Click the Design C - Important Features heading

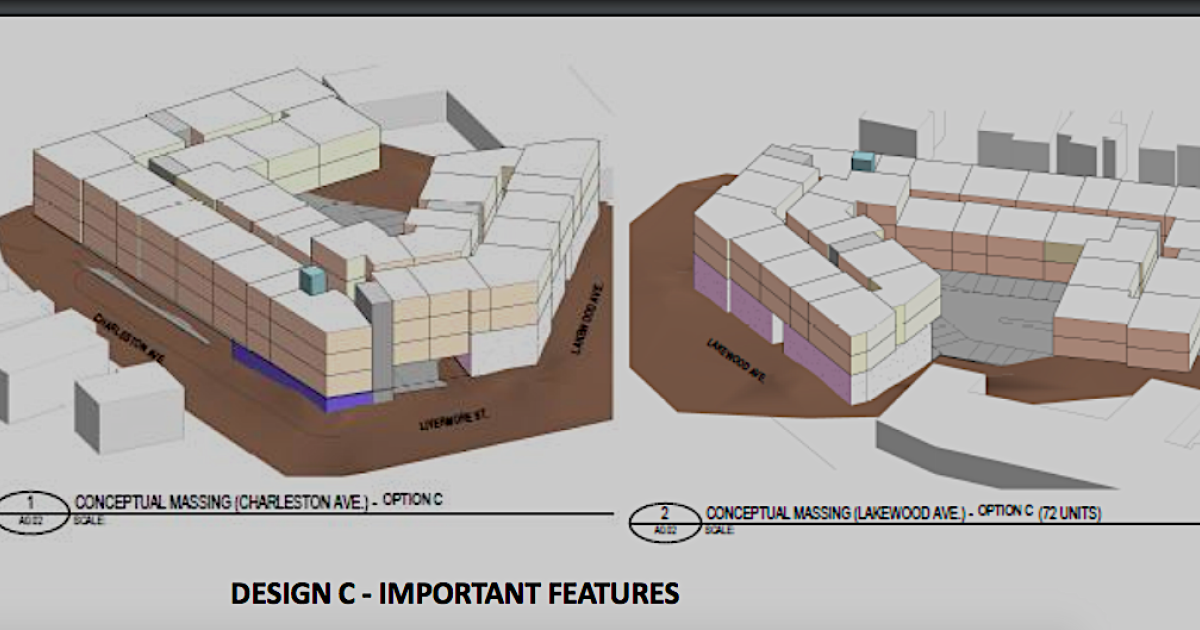click(x=455, y=593)
